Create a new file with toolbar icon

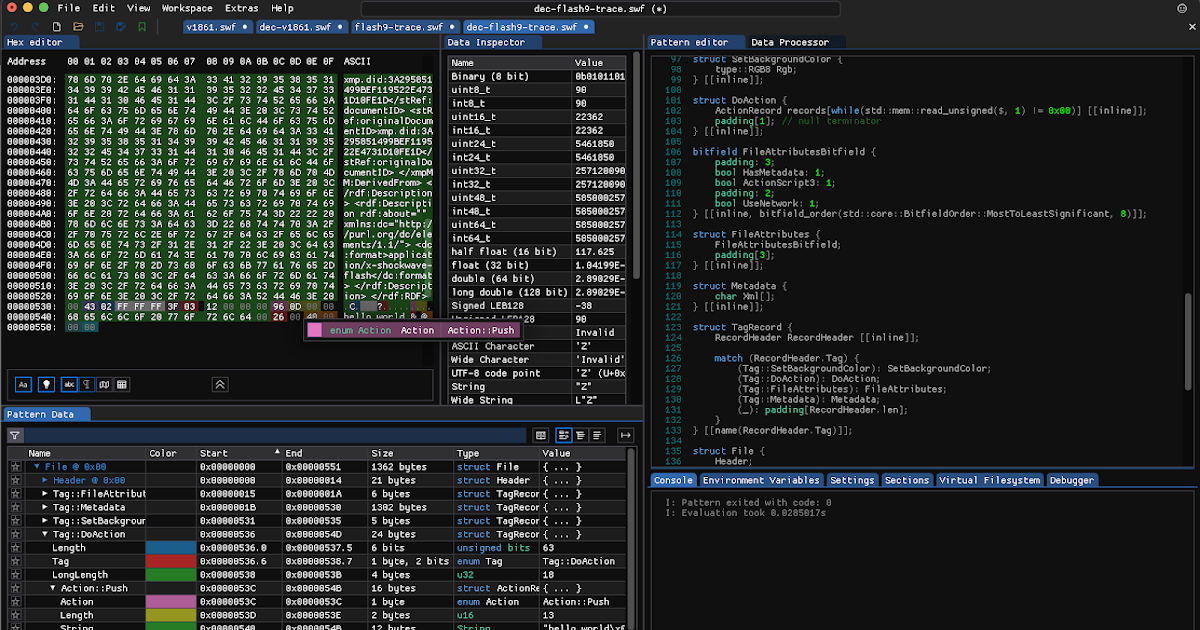coord(57,27)
